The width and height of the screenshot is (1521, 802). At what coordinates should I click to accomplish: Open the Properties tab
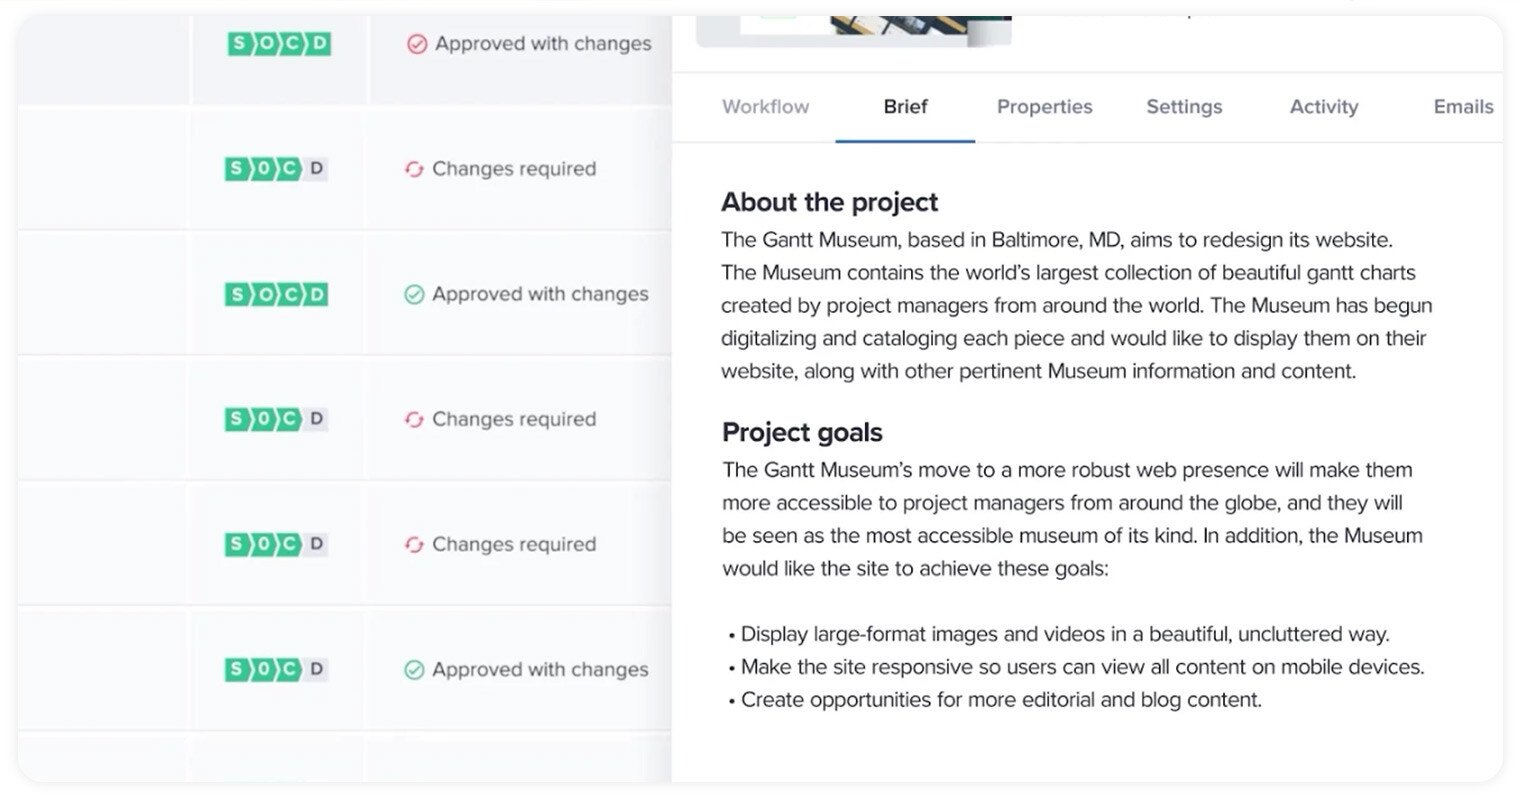(x=1044, y=107)
